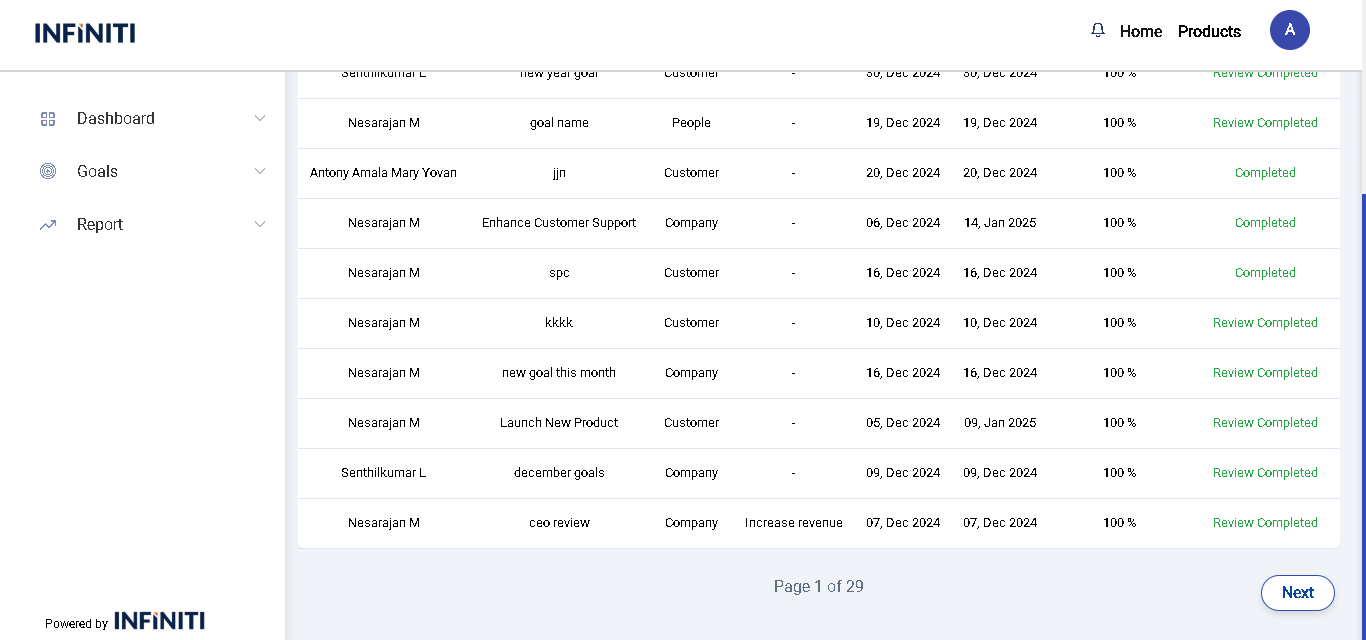1366x640 pixels.
Task: Click the december goals row name
Action: (559, 473)
